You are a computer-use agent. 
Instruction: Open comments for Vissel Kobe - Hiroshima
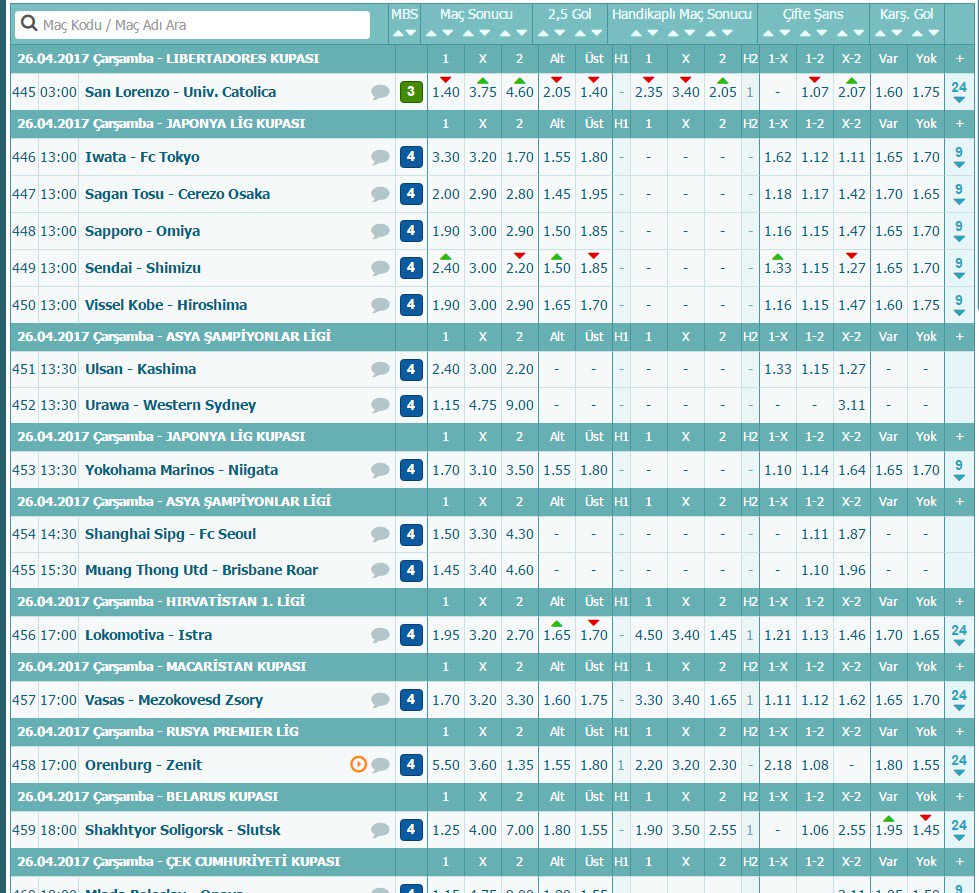[x=380, y=305]
